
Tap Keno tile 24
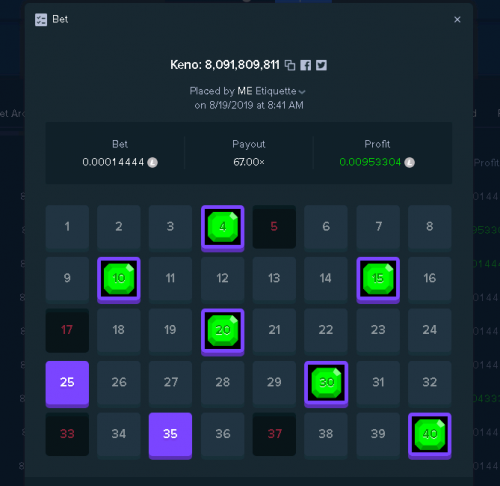(x=430, y=331)
